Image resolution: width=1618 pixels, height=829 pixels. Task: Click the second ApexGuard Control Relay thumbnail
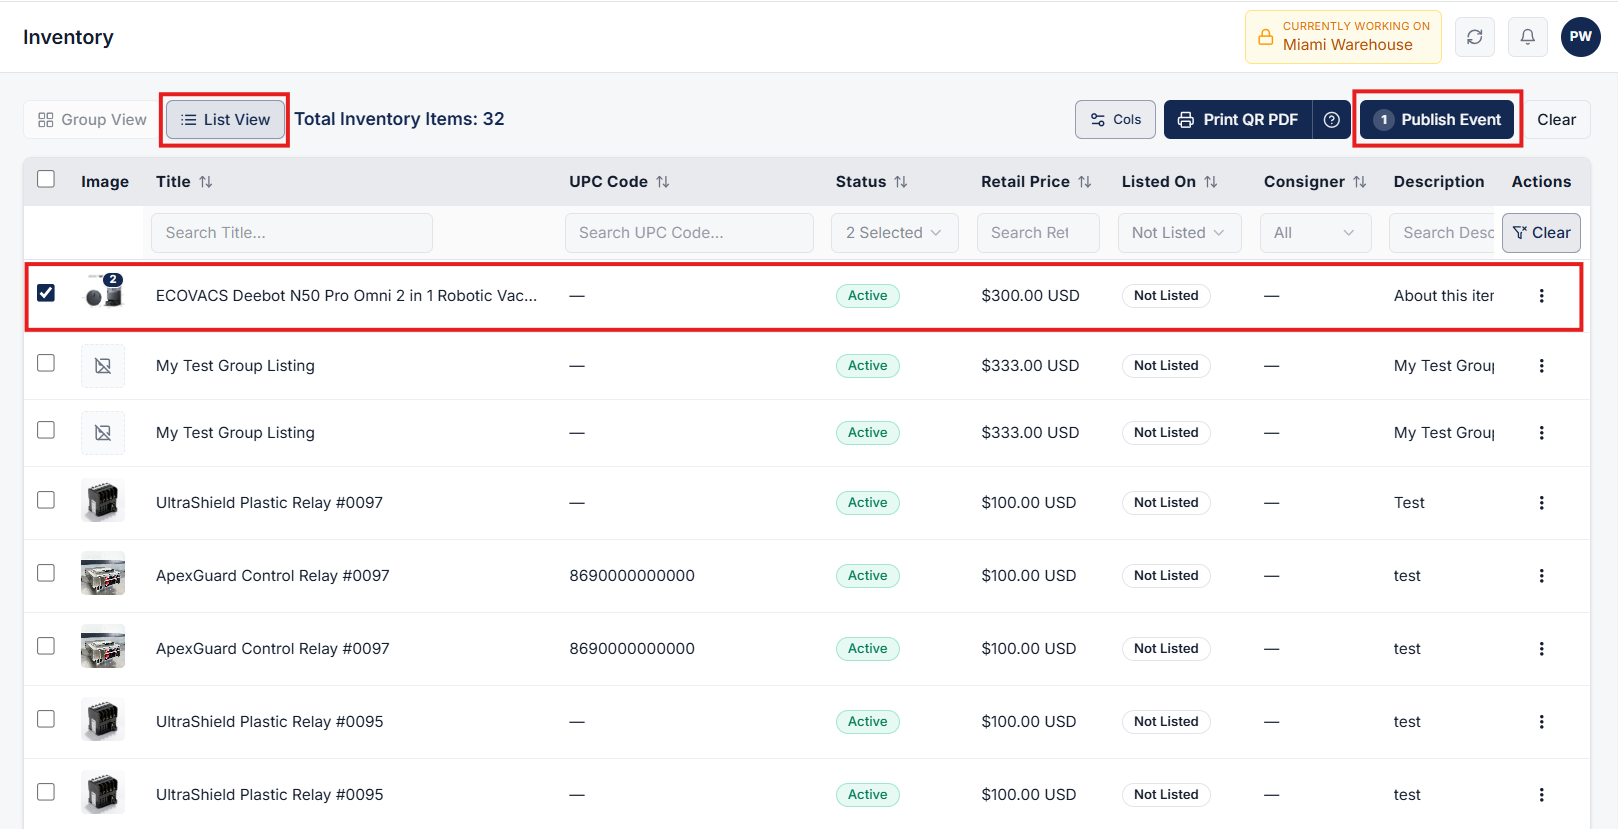tap(103, 646)
